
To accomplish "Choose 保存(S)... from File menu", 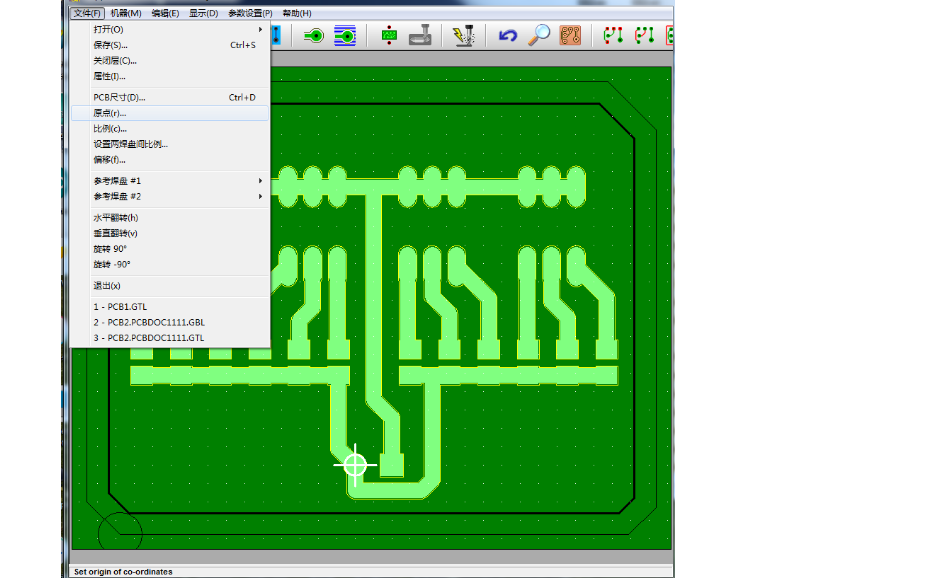I will [170, 45].
